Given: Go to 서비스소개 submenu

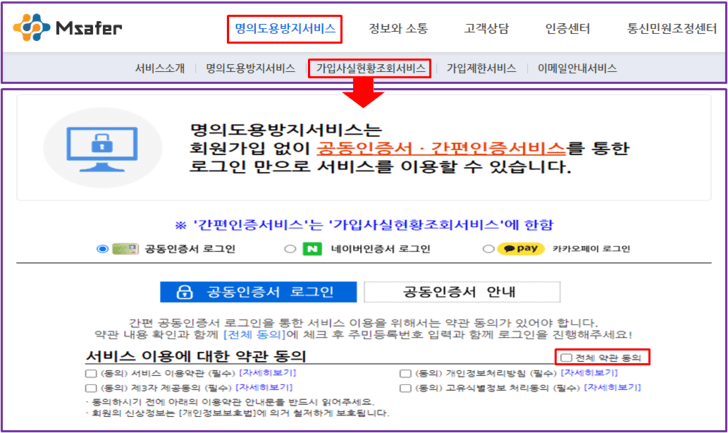Looking at the screenshot, I should point(160,69).
